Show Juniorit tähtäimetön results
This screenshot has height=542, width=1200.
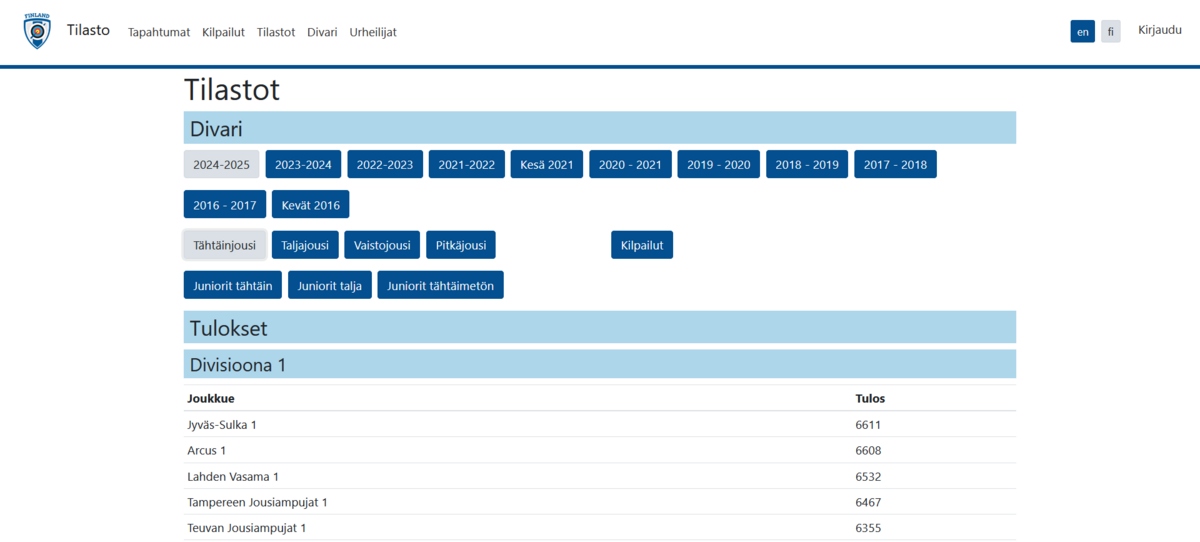[x=441, y=285]
